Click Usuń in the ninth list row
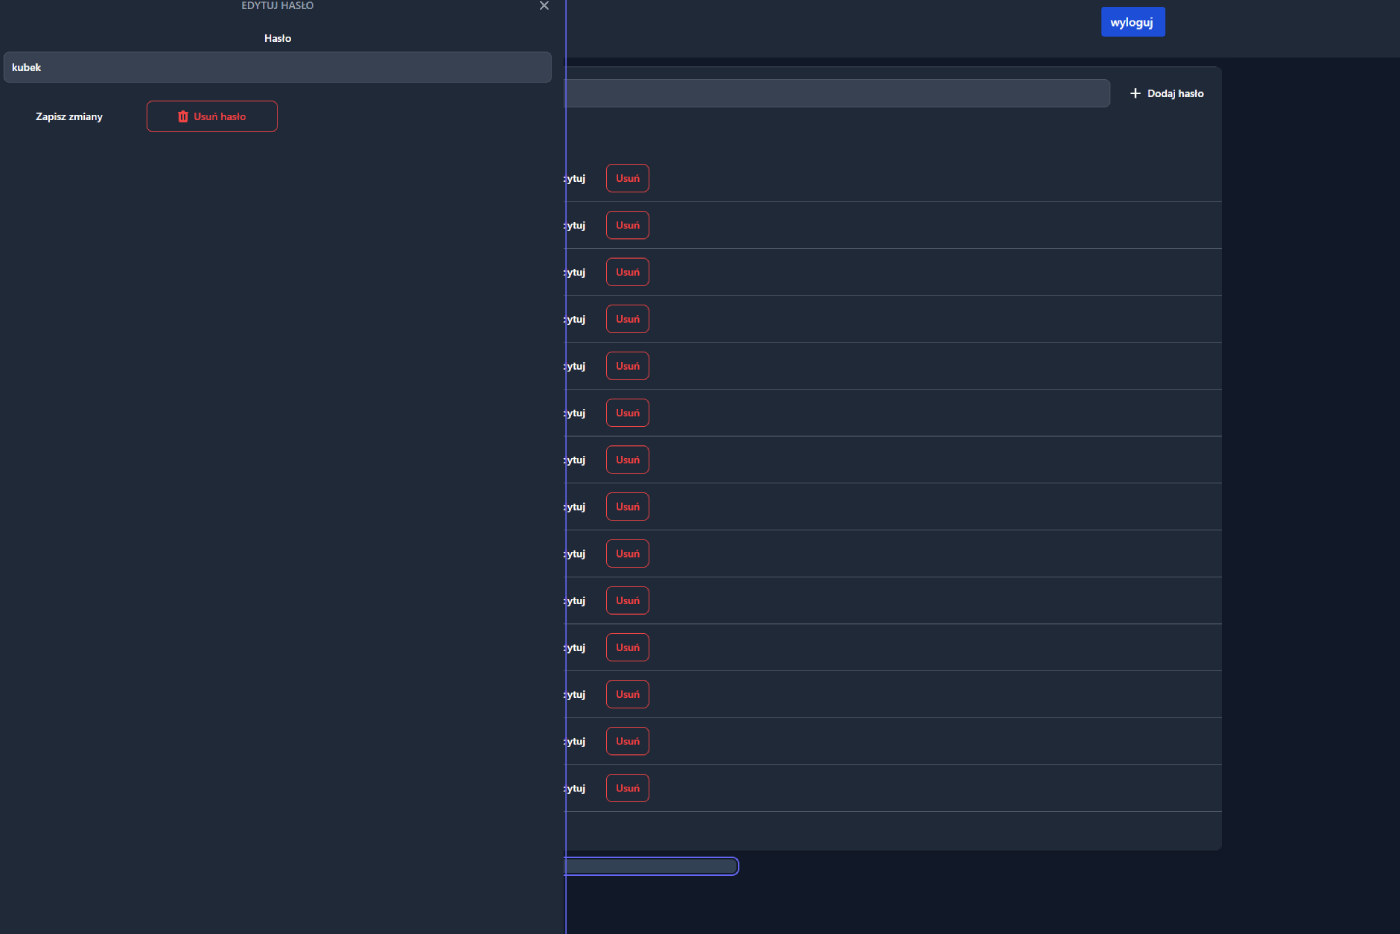1400x934 pixels. click(627, 554)
